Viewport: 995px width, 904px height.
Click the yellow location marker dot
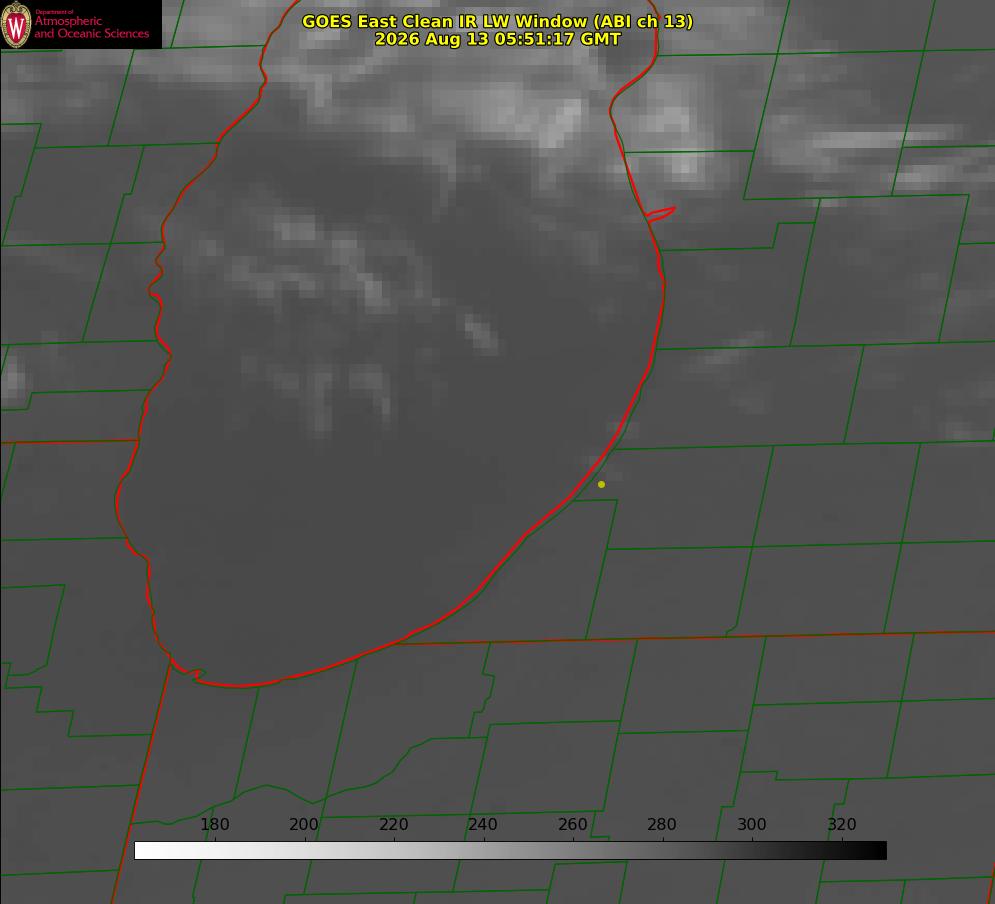[602, 484]
